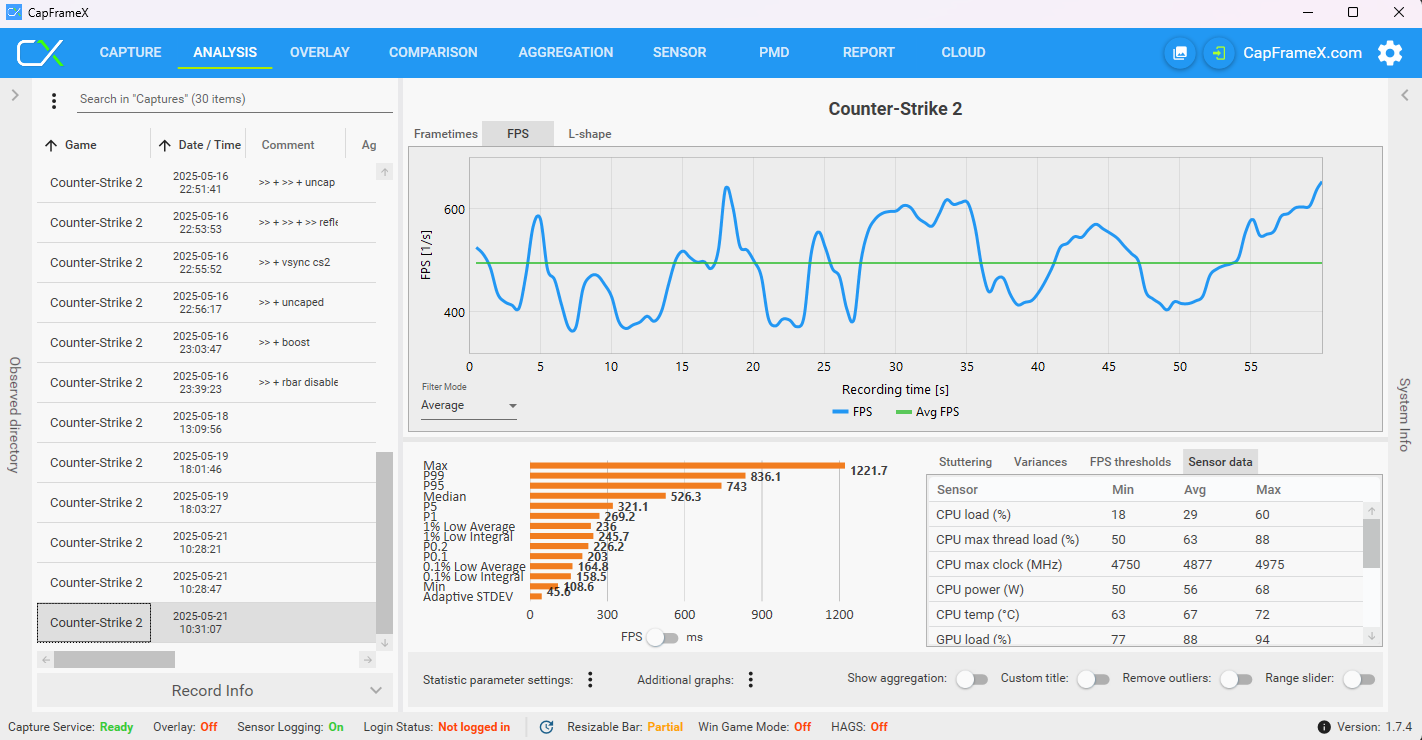Expand the Observed directory side panel
This screenshot has width=1422, height=740.
tap(15, 95)
